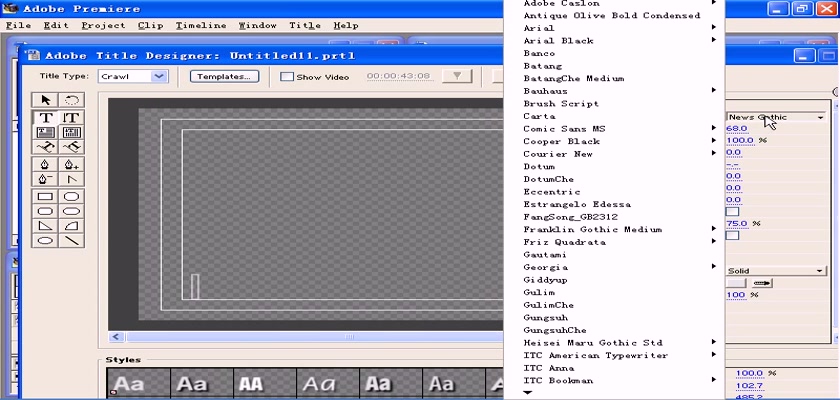Screen dimensions: 840x400
Task: Expand the Arial font submenu arrow
Action: tap(714, 27)
